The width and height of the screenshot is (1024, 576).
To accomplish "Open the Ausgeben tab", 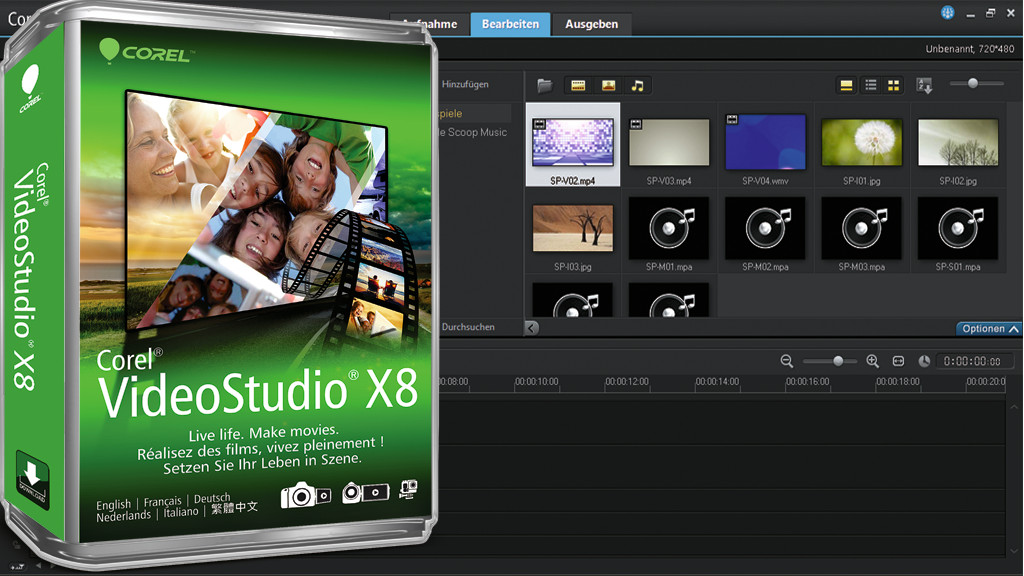I will pos(591,24).
